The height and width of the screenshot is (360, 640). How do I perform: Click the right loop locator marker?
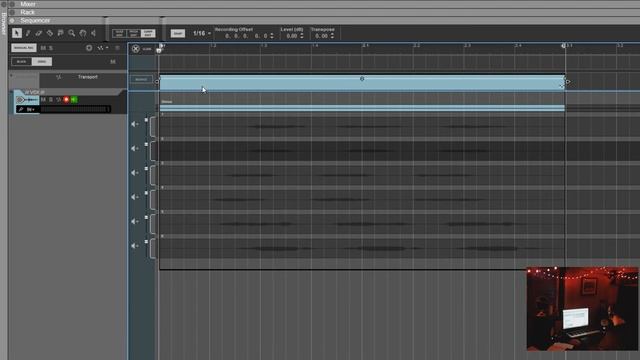click(564, 46)
